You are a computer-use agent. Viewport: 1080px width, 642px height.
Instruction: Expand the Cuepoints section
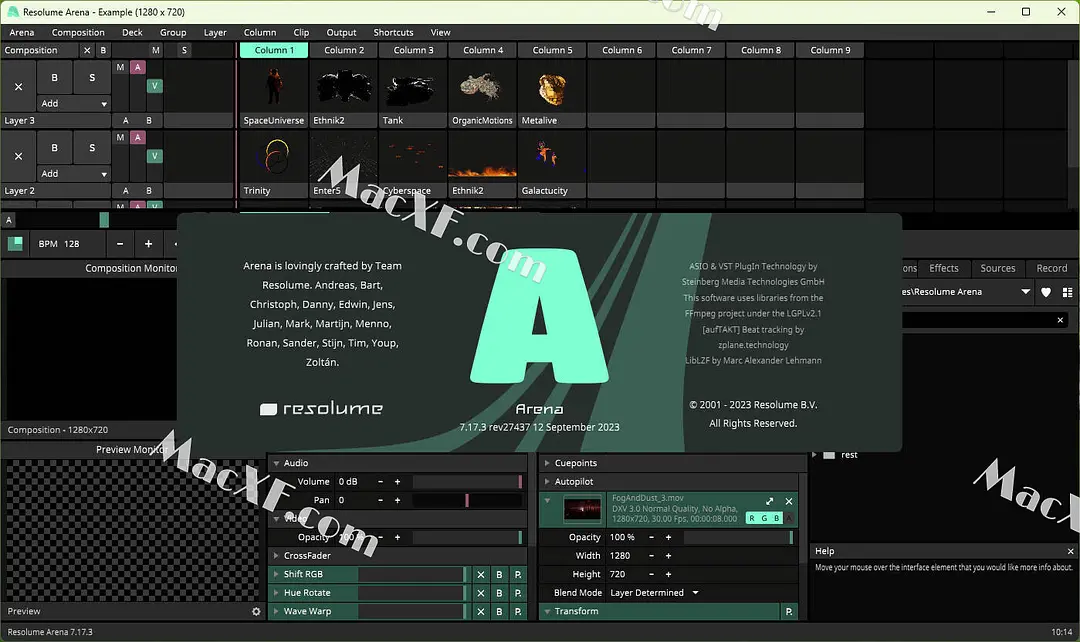(547, 464)
